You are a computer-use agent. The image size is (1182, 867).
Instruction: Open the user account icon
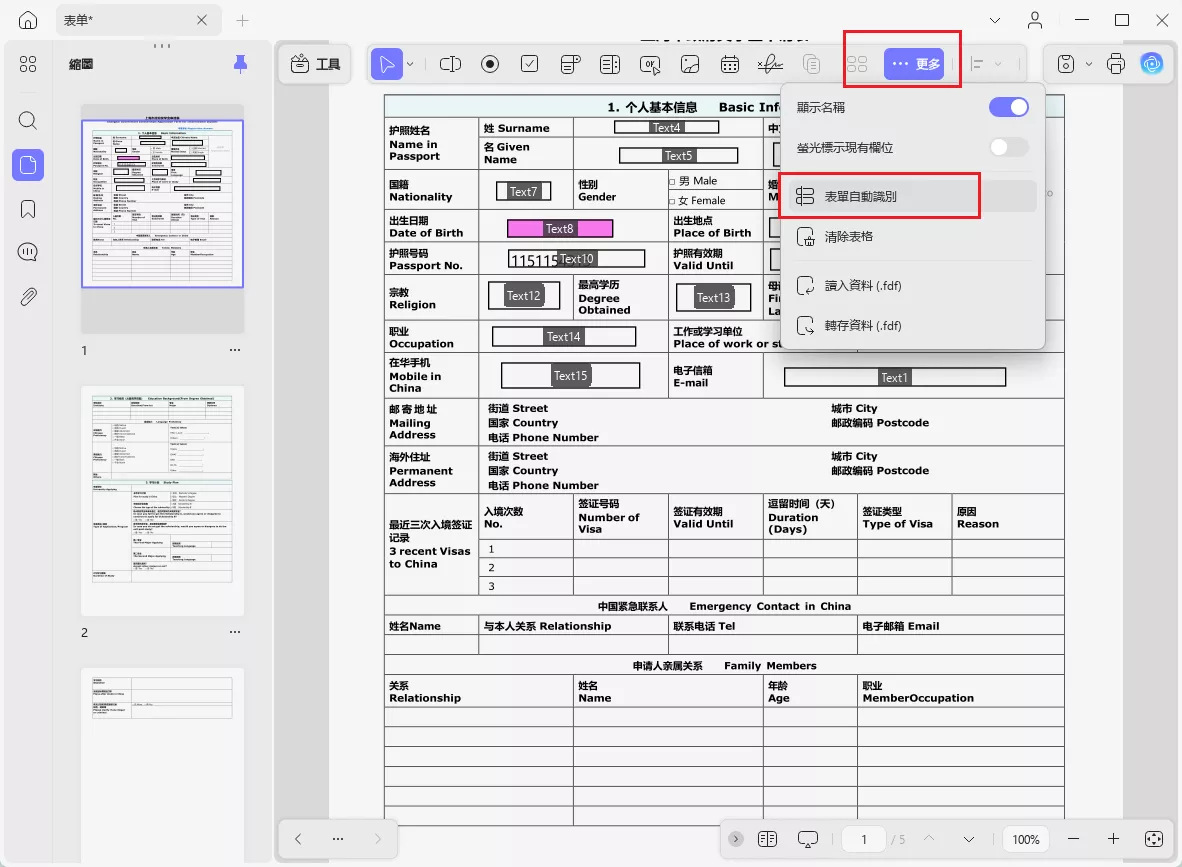pos(1035,20)
